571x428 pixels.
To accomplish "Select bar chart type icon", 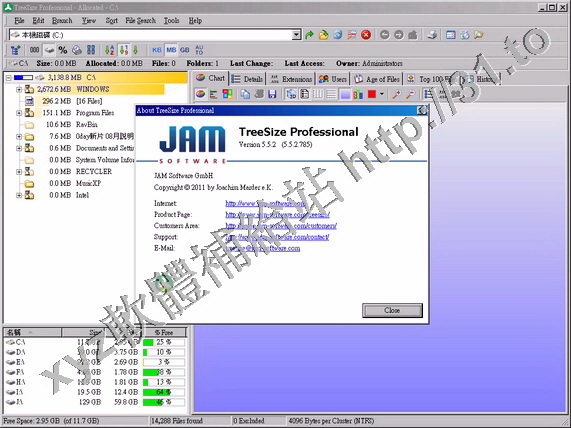I will click(x=213, y=94).
